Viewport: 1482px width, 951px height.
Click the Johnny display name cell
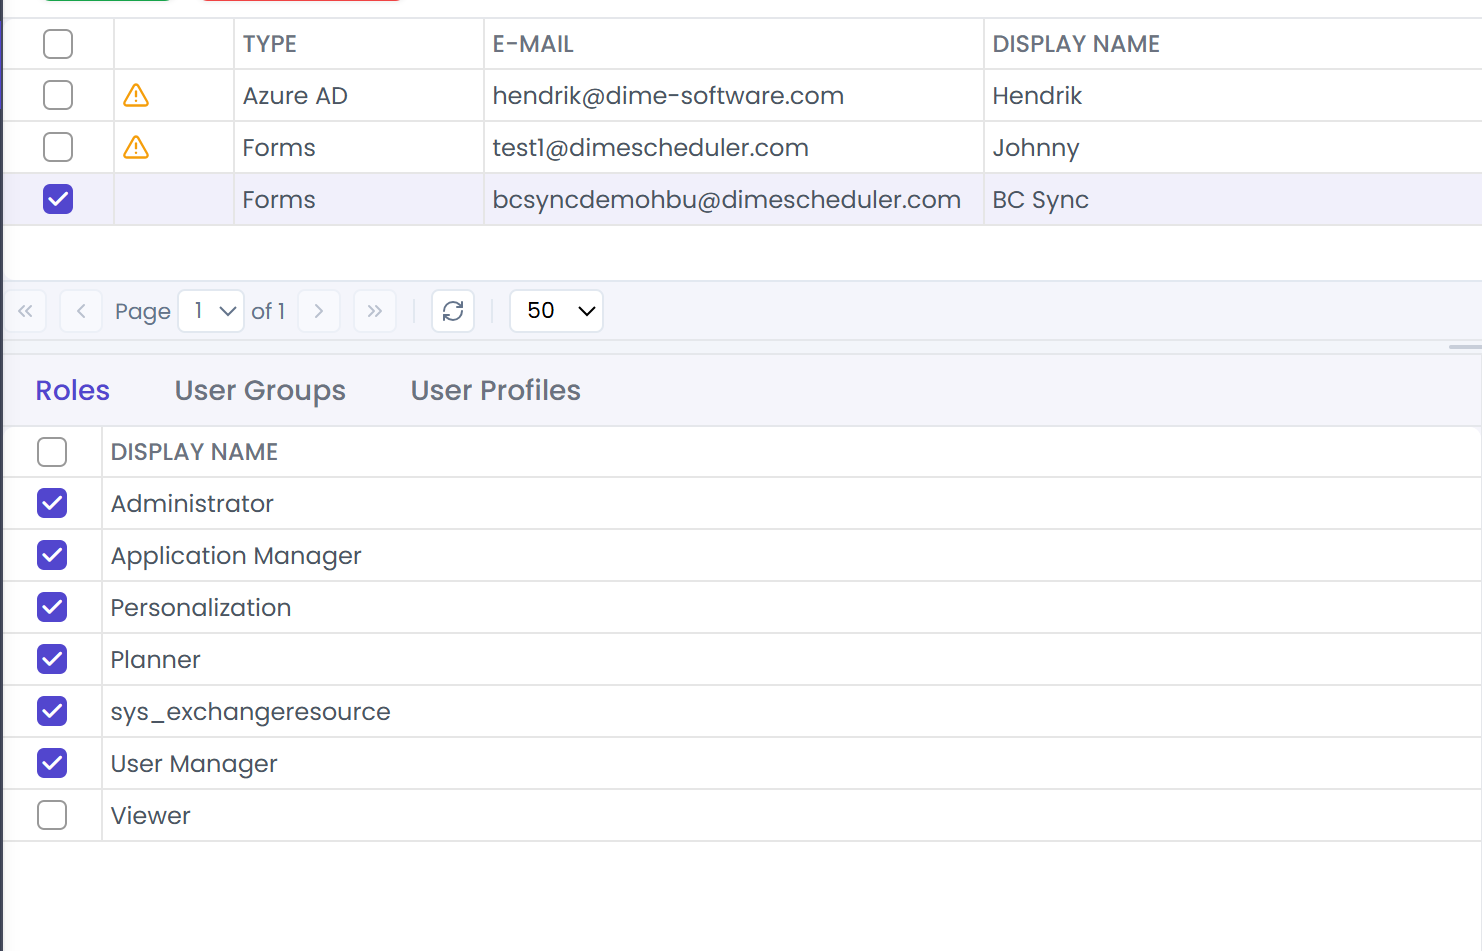click(x=1233, y=148)
